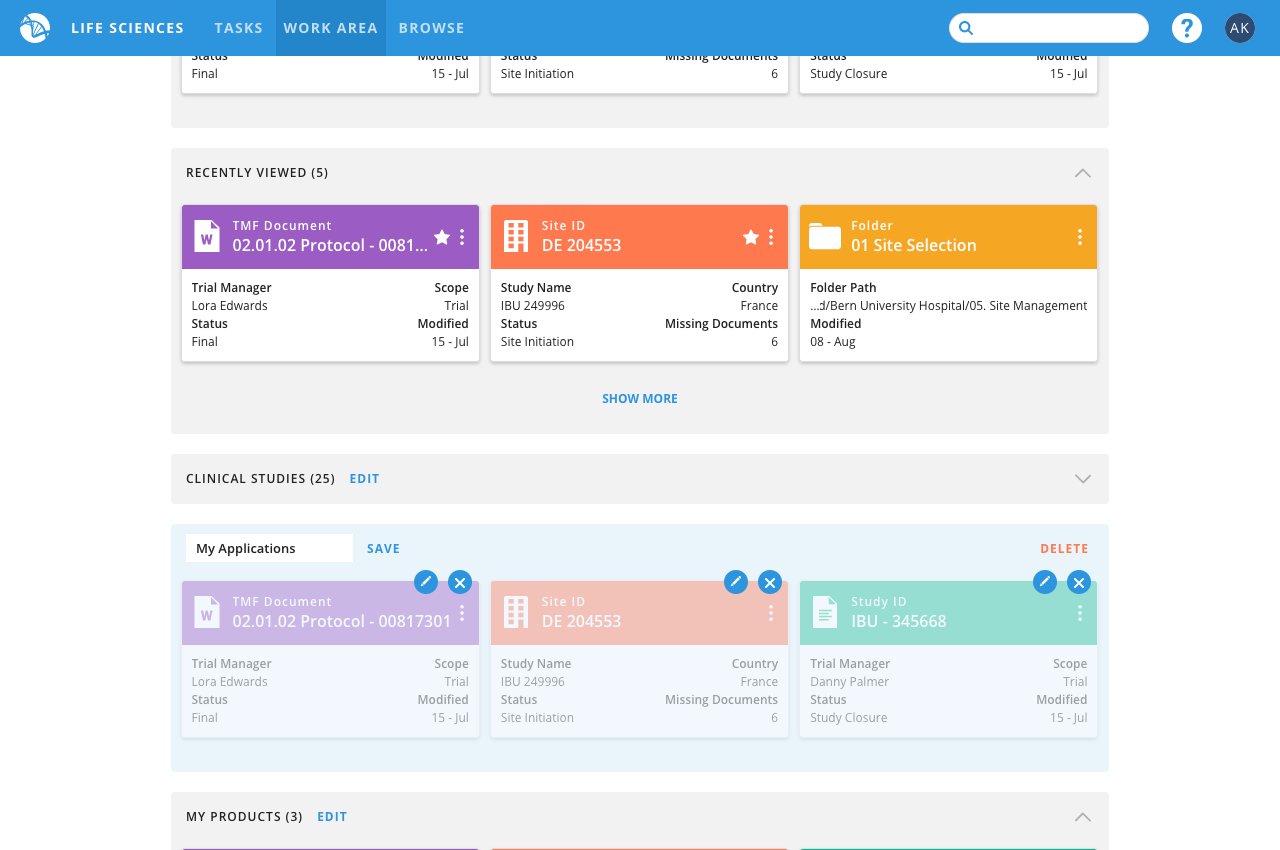The image size is (1280, 850).
Task: Click the building icon on recently viewed DE 204553 card
Action: (x=516, y=236)
